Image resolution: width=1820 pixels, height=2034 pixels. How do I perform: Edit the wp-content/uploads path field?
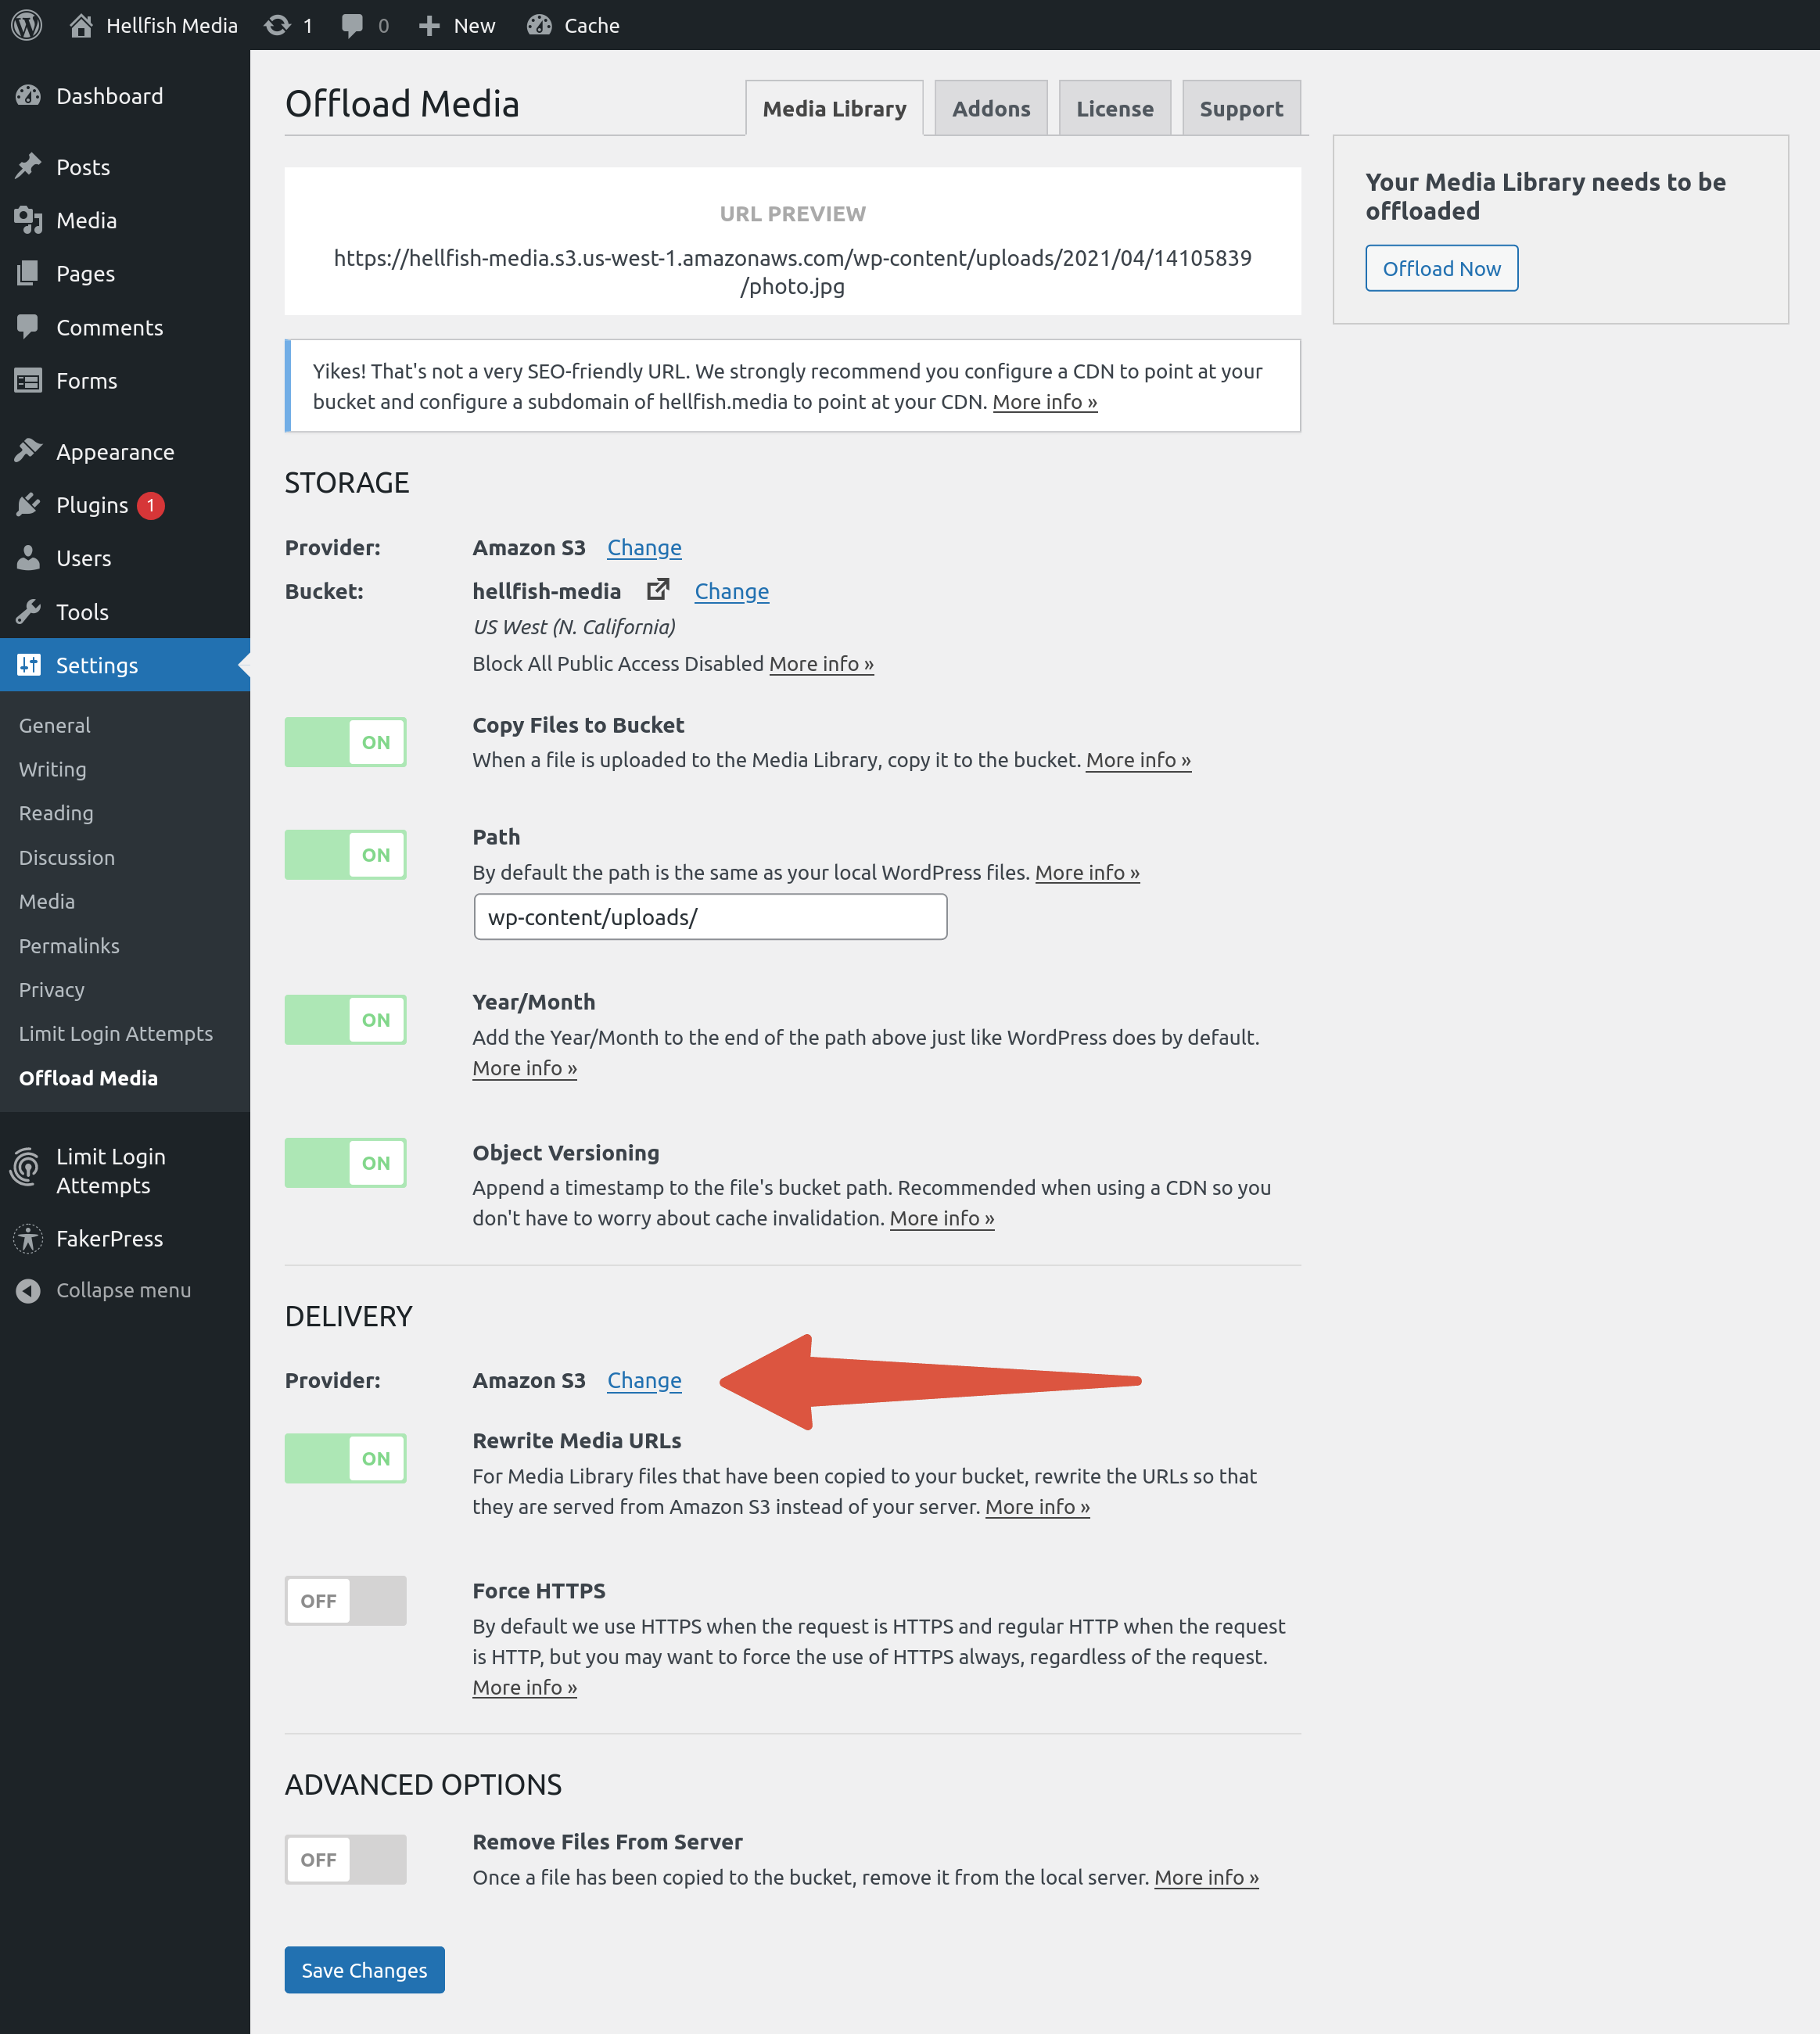pos(709,916)
